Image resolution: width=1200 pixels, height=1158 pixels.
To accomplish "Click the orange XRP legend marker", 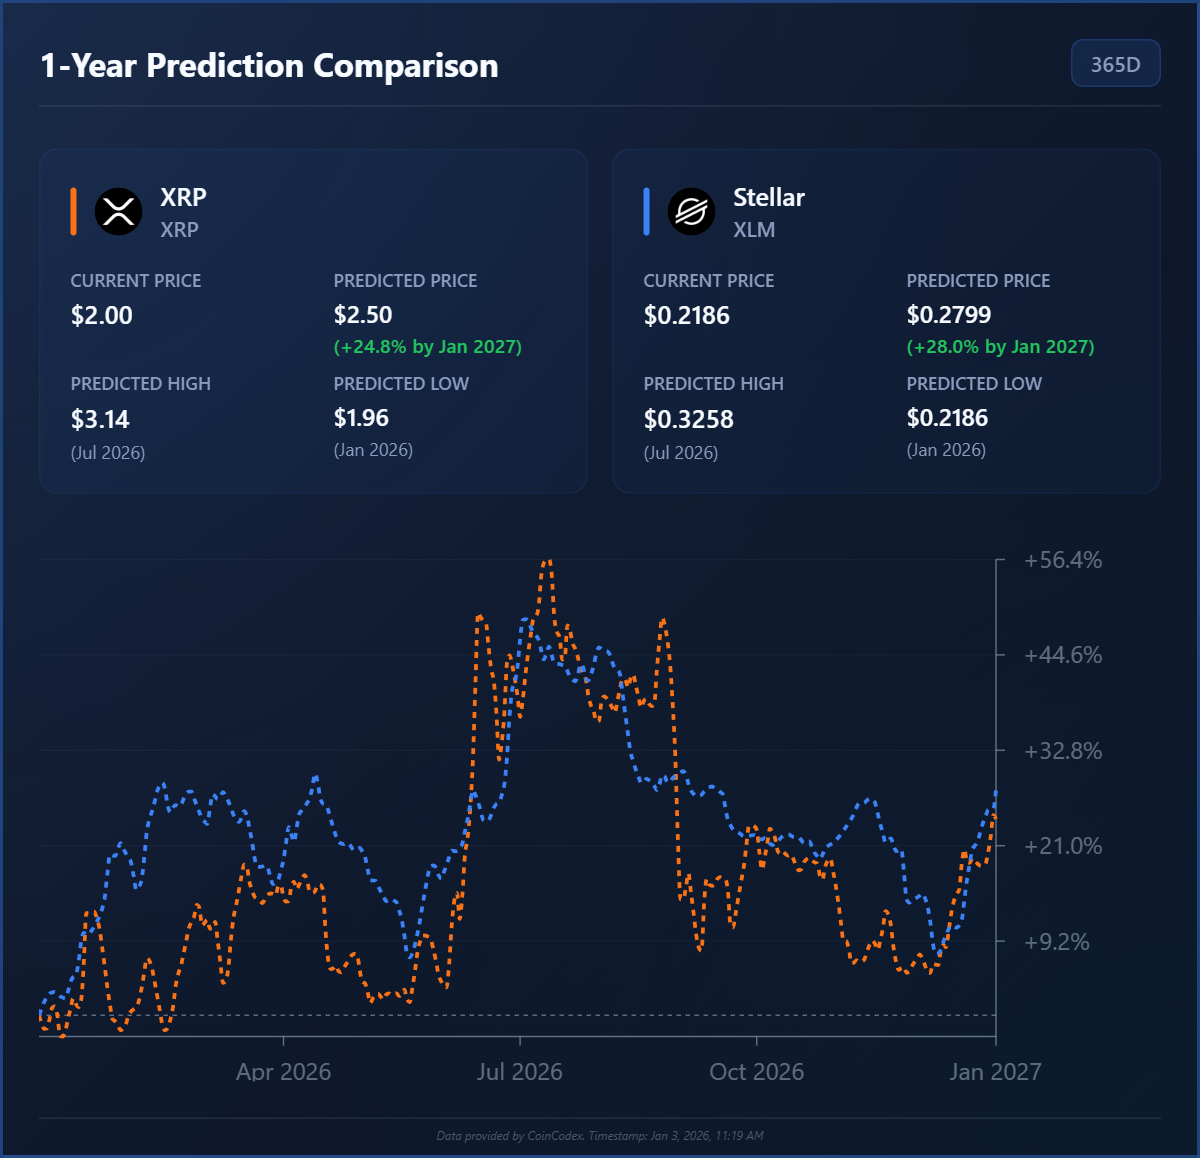I will [73, 211].
